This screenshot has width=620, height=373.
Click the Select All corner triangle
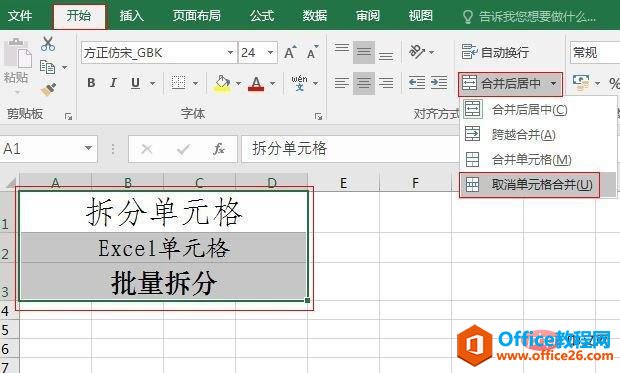pyautogui.click(x=10, y=182)
